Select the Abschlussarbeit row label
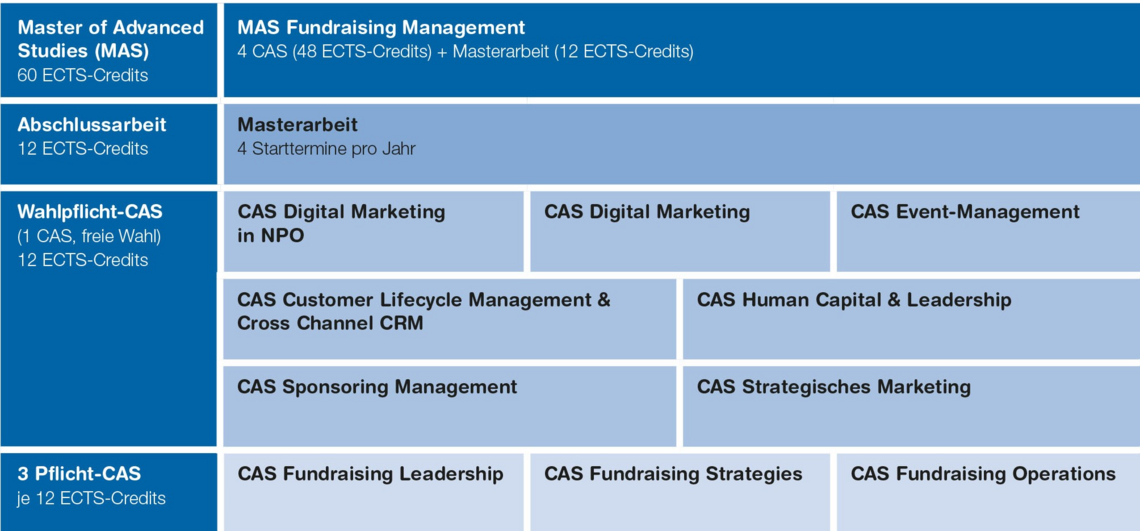1140x531 pixels. [92, 125]
